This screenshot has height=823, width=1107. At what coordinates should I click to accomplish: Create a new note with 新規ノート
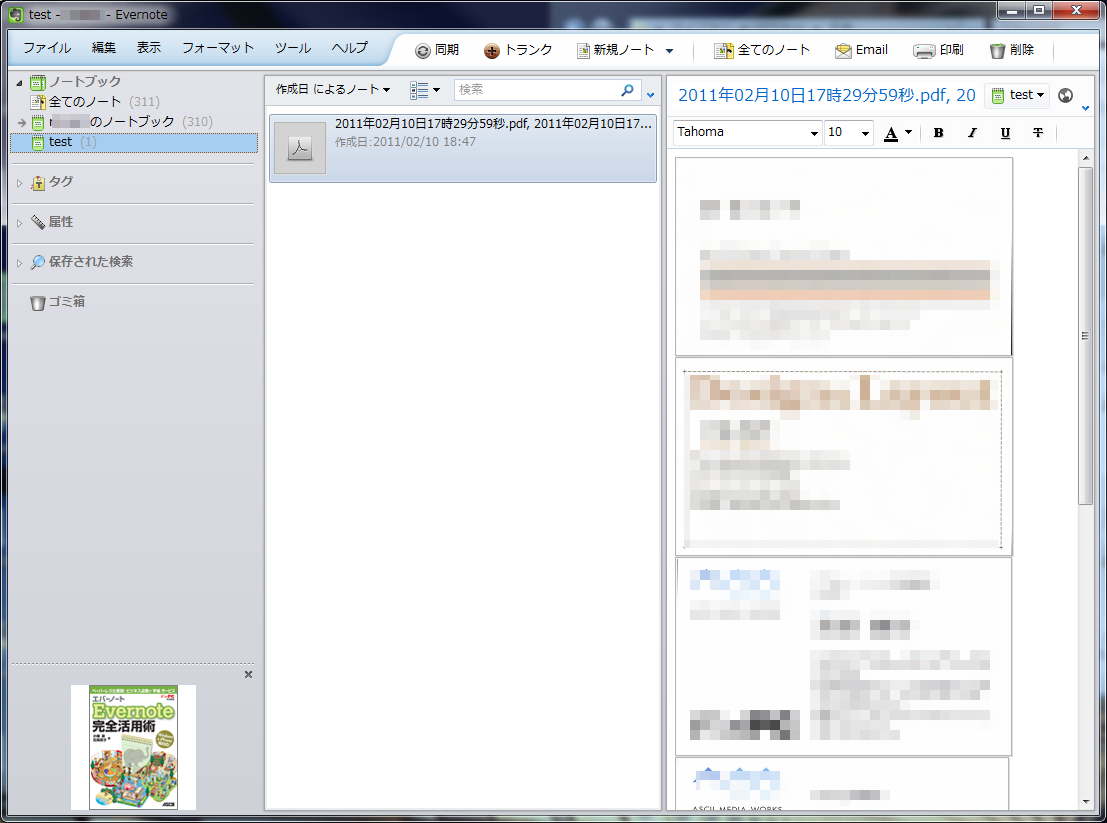(616, 50)
